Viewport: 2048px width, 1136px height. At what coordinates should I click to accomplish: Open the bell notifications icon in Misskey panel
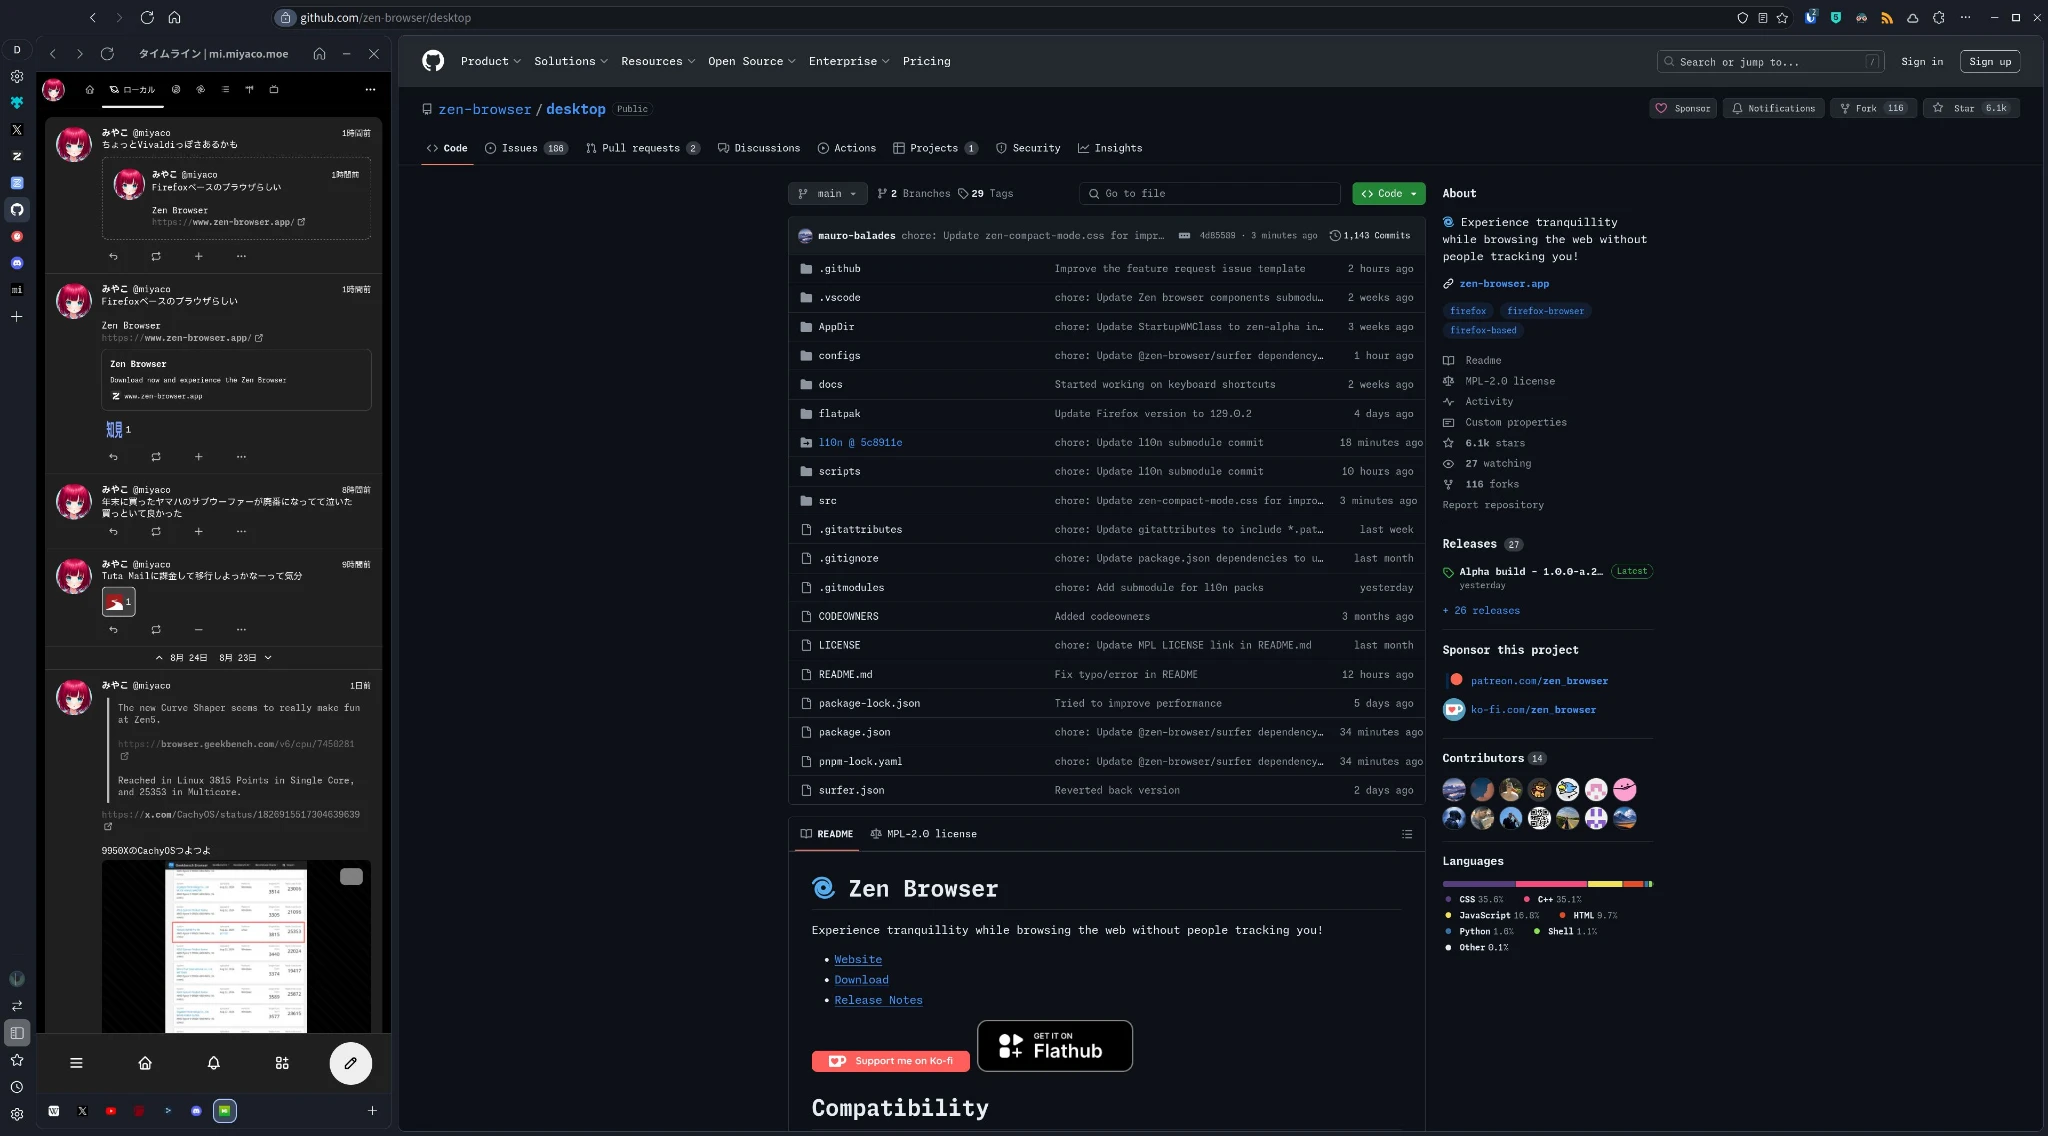point(213,1063)
